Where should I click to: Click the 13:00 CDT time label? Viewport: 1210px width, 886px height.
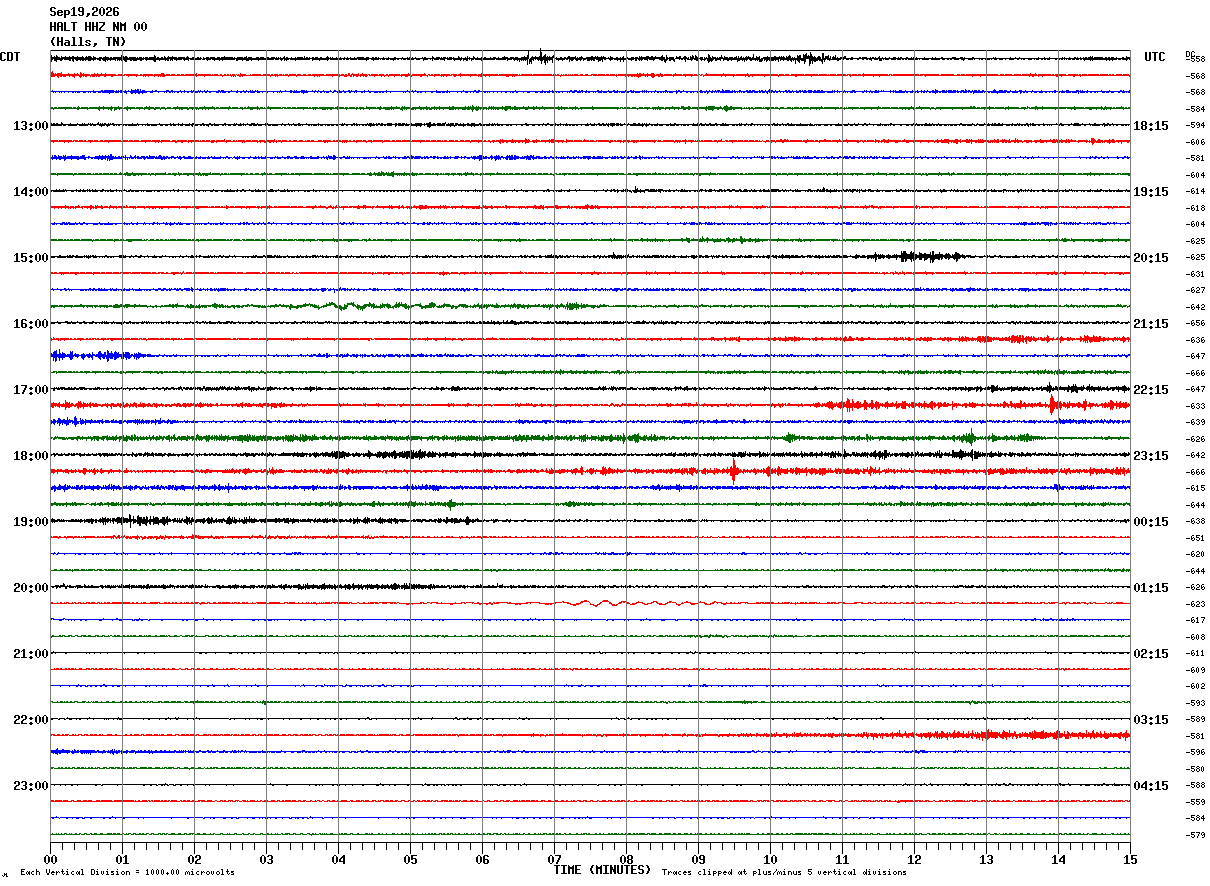(31, 126)
